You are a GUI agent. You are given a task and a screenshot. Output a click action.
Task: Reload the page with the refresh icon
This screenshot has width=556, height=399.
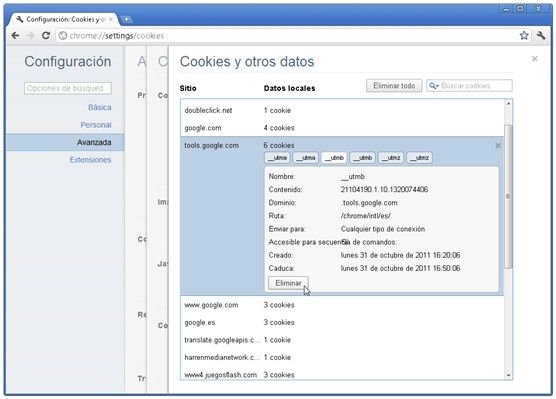click(46, 35)
